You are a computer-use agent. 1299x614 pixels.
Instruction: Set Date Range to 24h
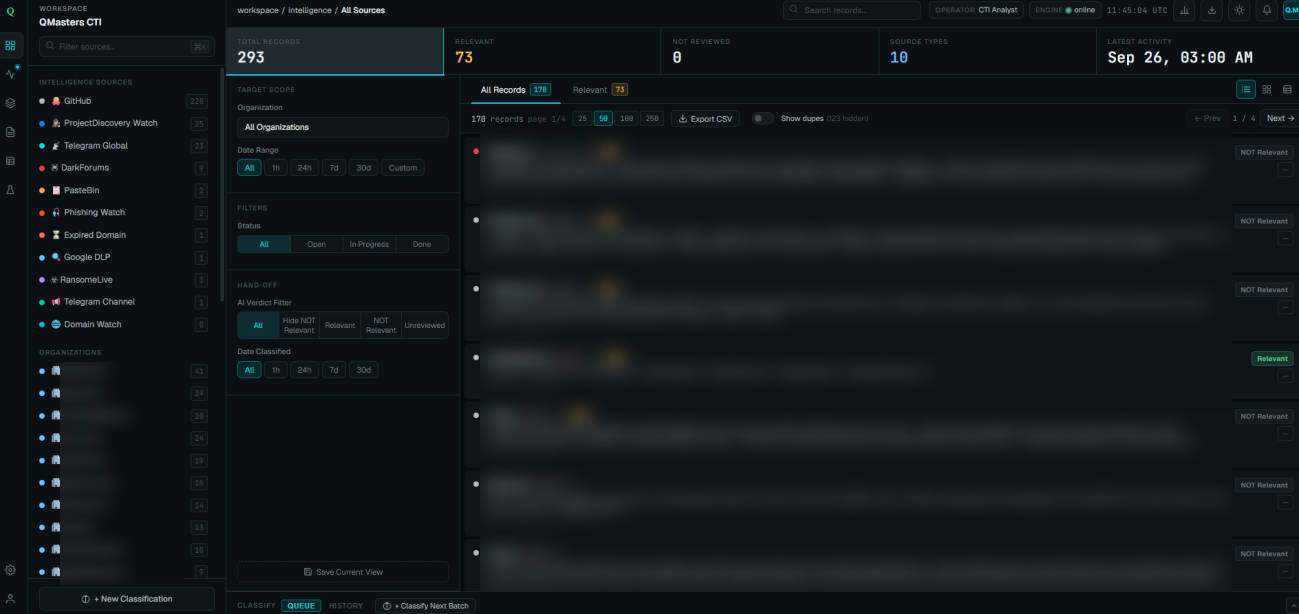tap(303, 168)
